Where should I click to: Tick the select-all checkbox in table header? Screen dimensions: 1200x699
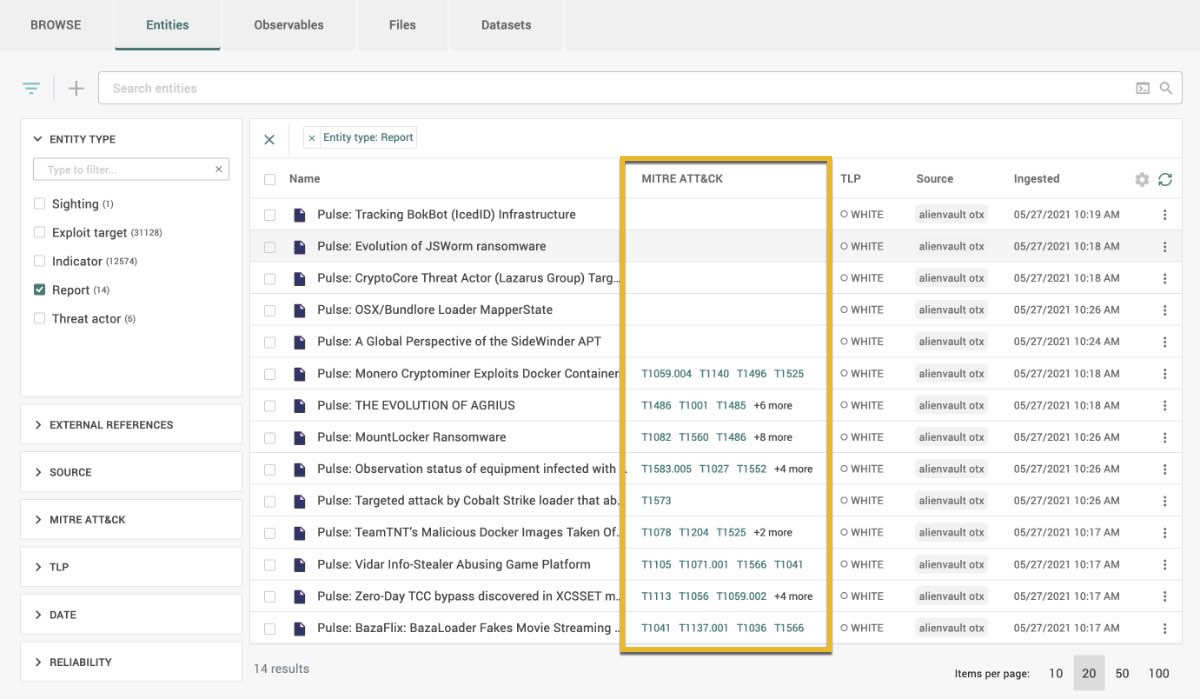(270, 179)
